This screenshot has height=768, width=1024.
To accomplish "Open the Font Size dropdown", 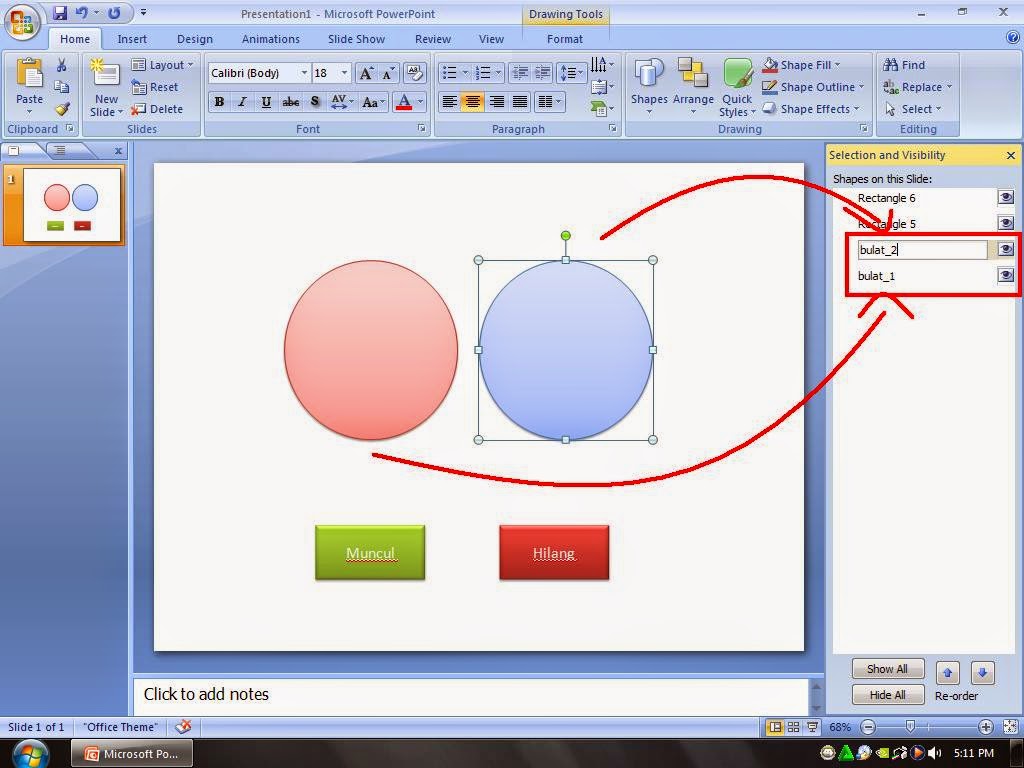I will [x=345, y=72].
